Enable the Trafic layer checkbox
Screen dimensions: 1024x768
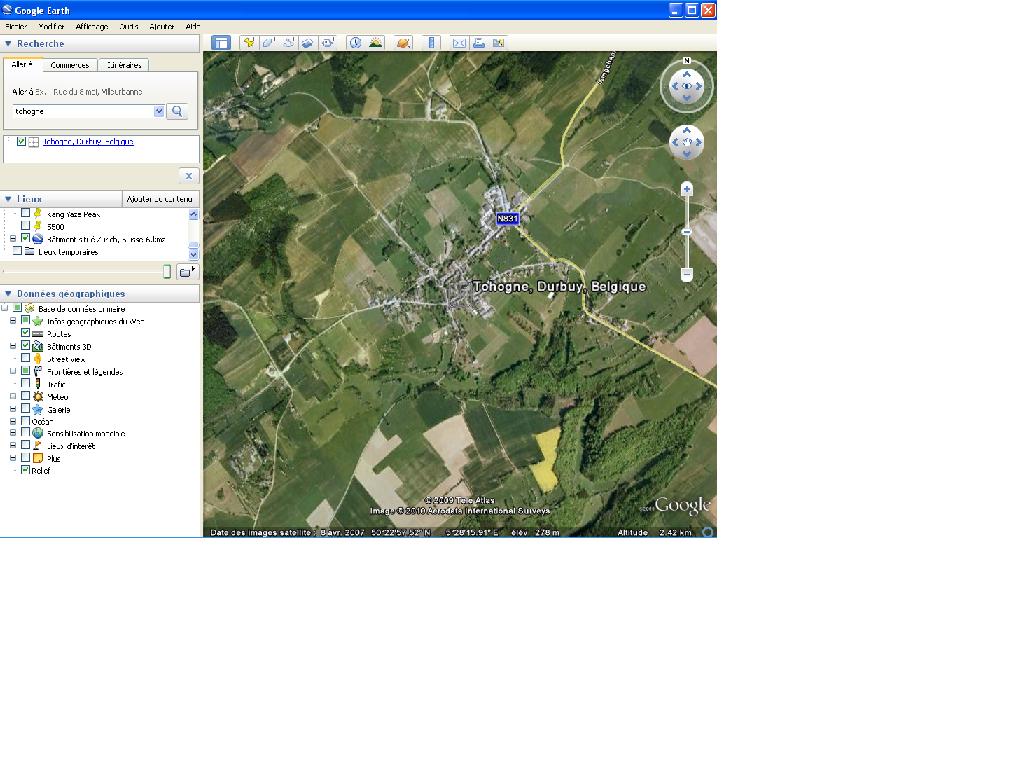(x=25, y=383)
